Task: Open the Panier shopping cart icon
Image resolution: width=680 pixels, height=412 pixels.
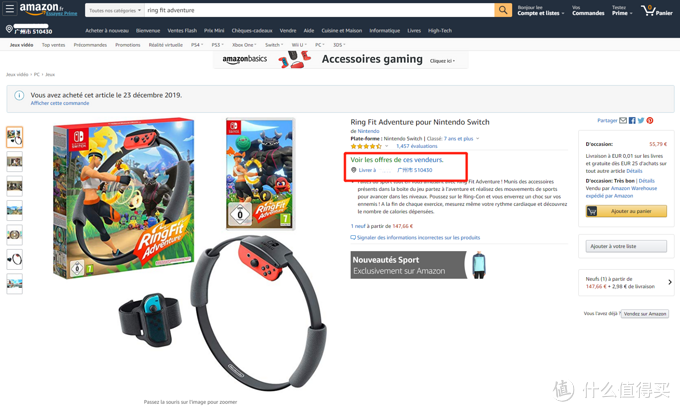Action: pos(657,10)
